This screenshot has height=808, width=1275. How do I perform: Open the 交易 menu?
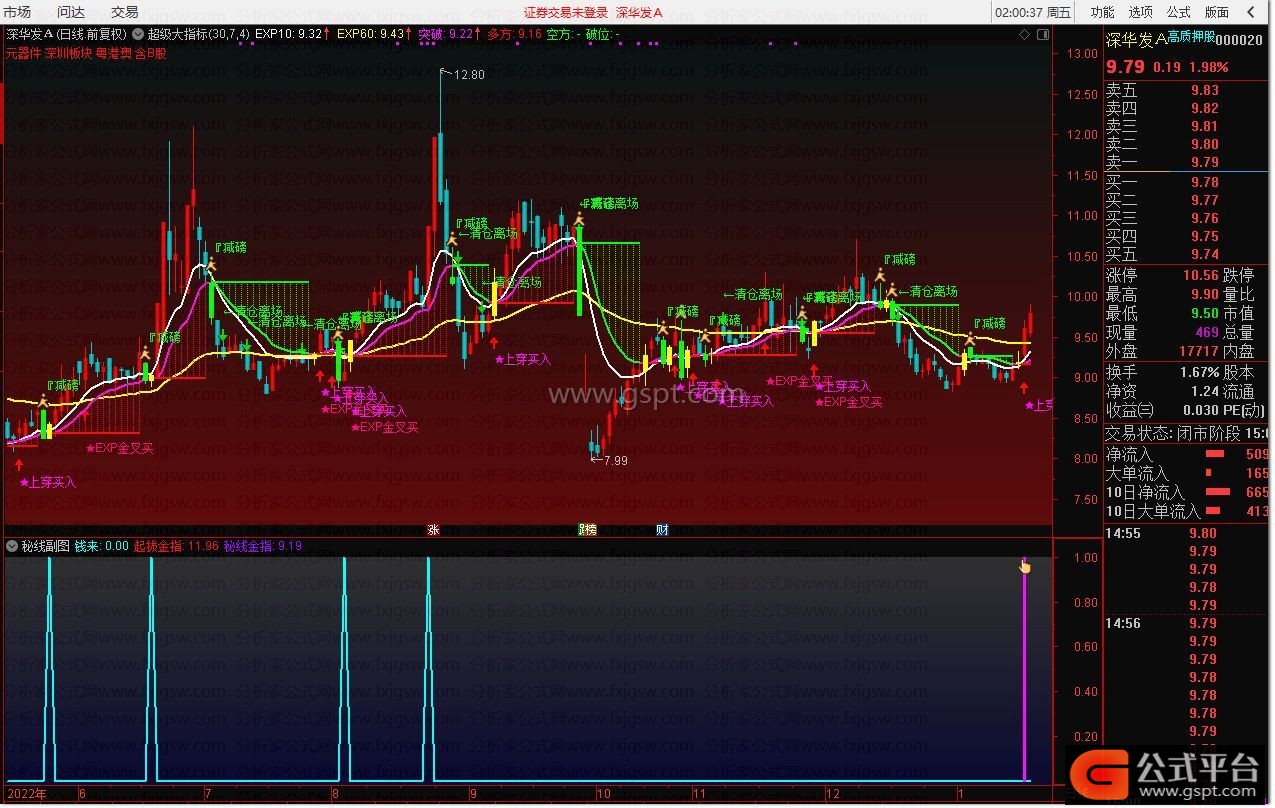(x=125, y=12)
